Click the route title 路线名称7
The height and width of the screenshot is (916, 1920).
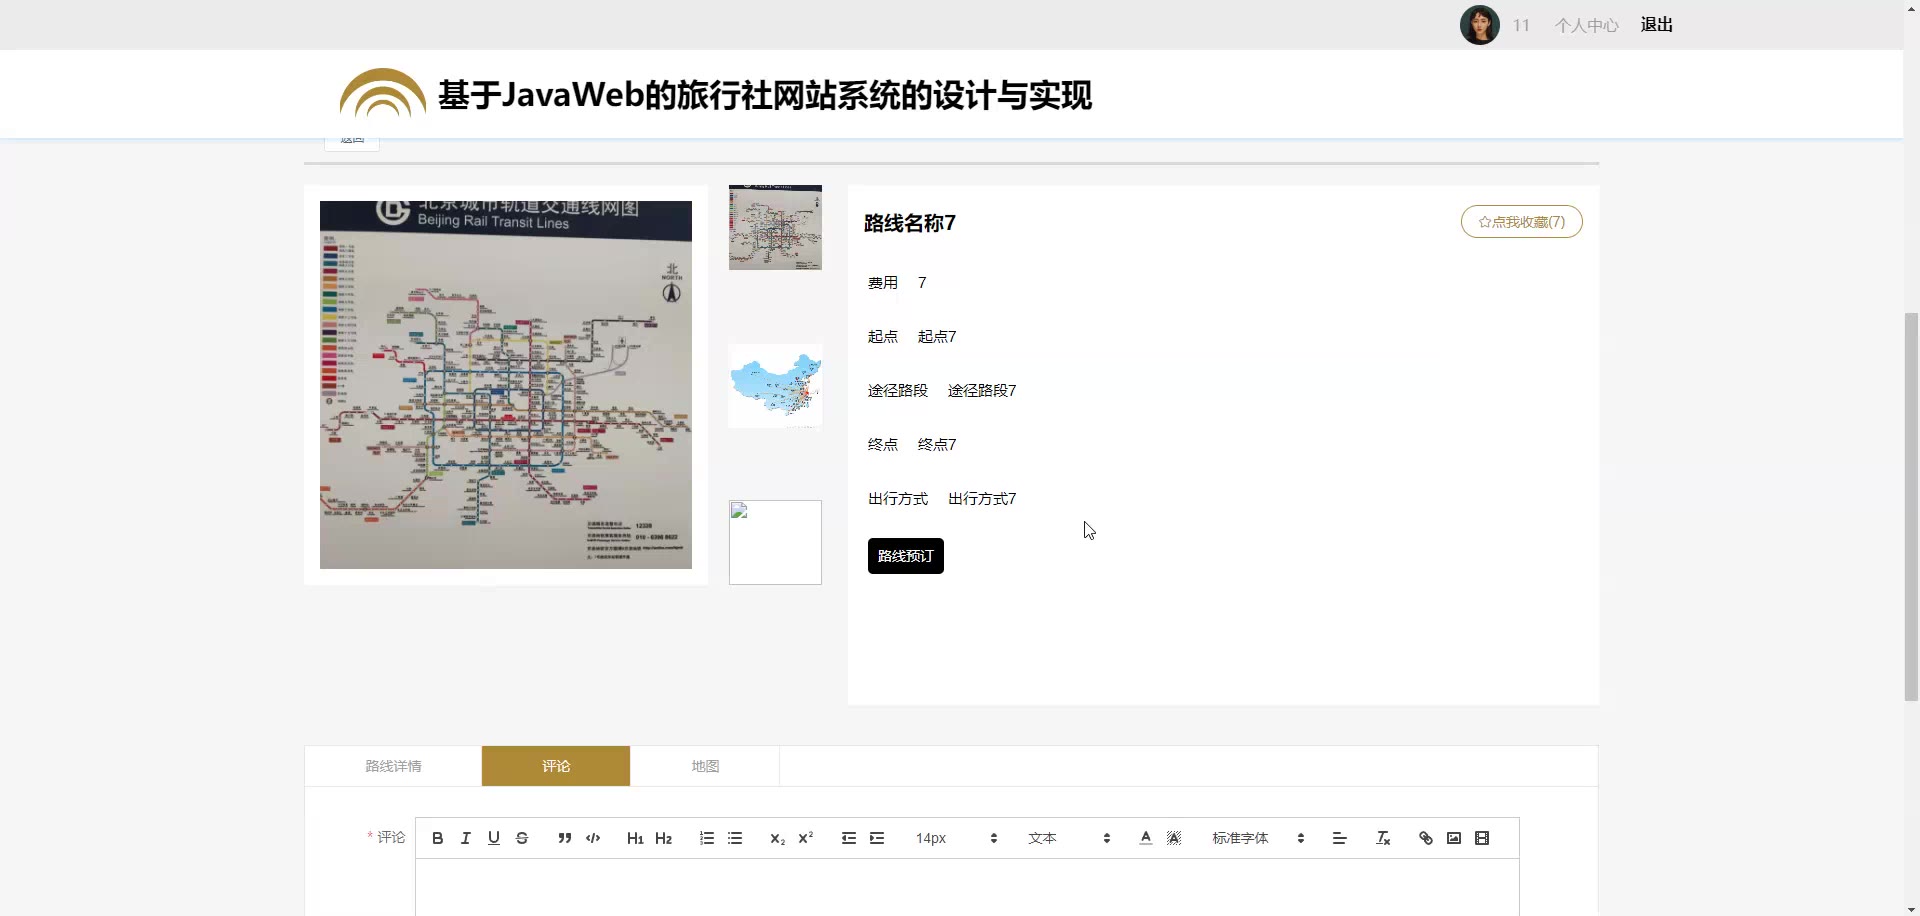tap(909, 223)
